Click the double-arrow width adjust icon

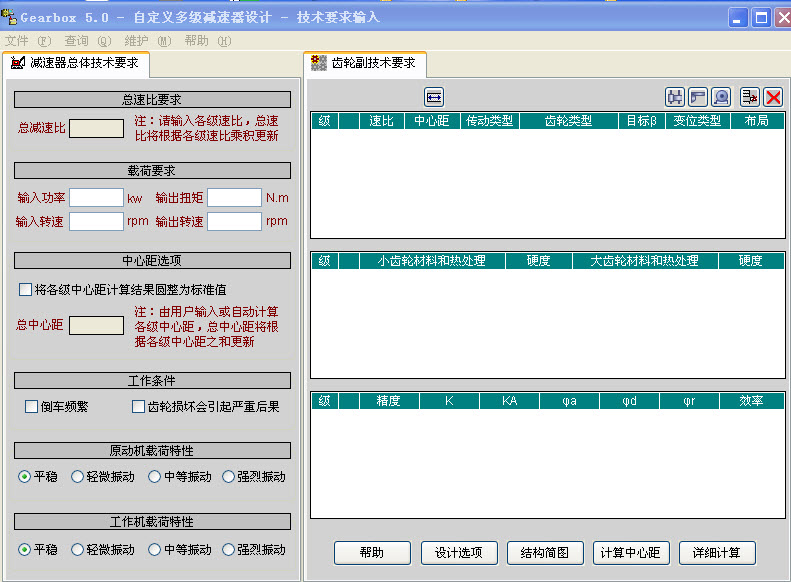(x=434, y=97)
